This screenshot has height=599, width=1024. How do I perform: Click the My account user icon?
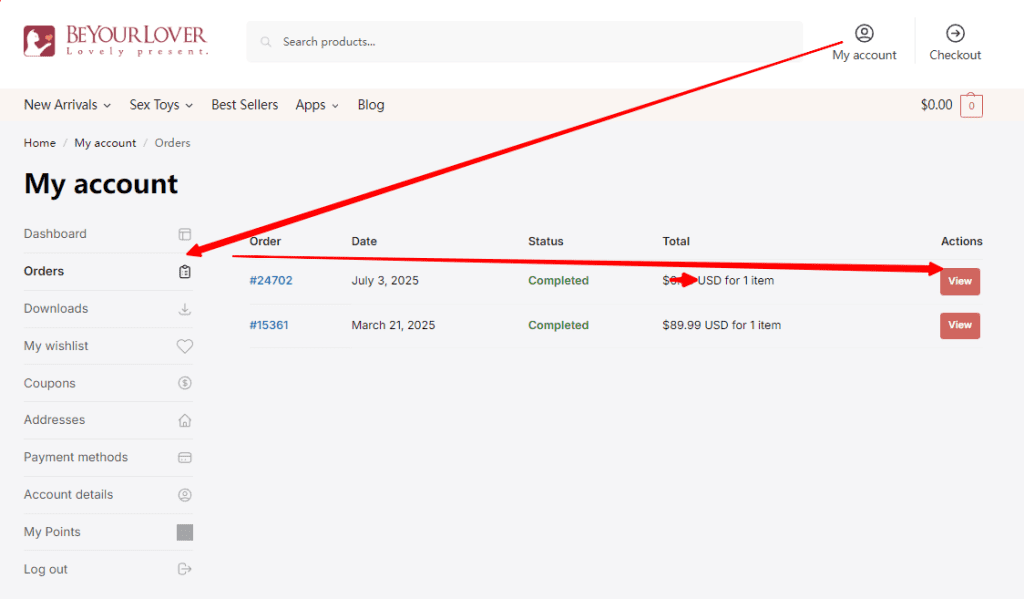click(x=864, y=33)
